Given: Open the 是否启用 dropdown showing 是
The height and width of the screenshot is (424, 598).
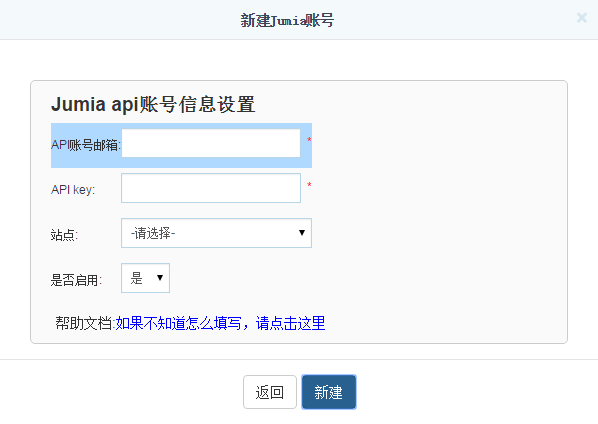Looking at the screenshot, I should tap(145, 278).
